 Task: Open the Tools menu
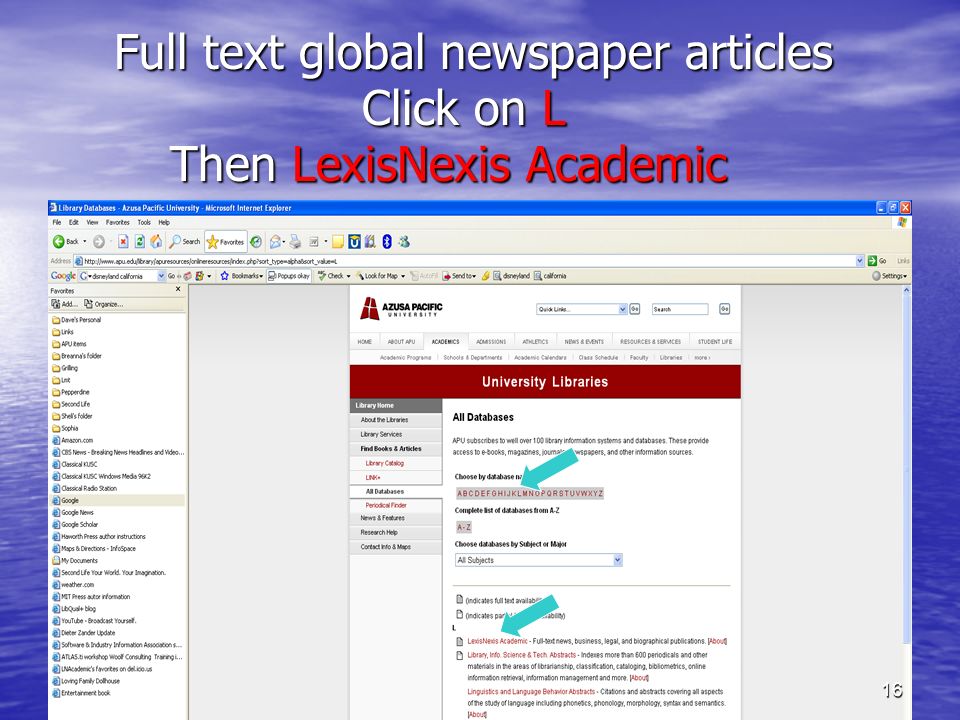(x=144, y=222)
